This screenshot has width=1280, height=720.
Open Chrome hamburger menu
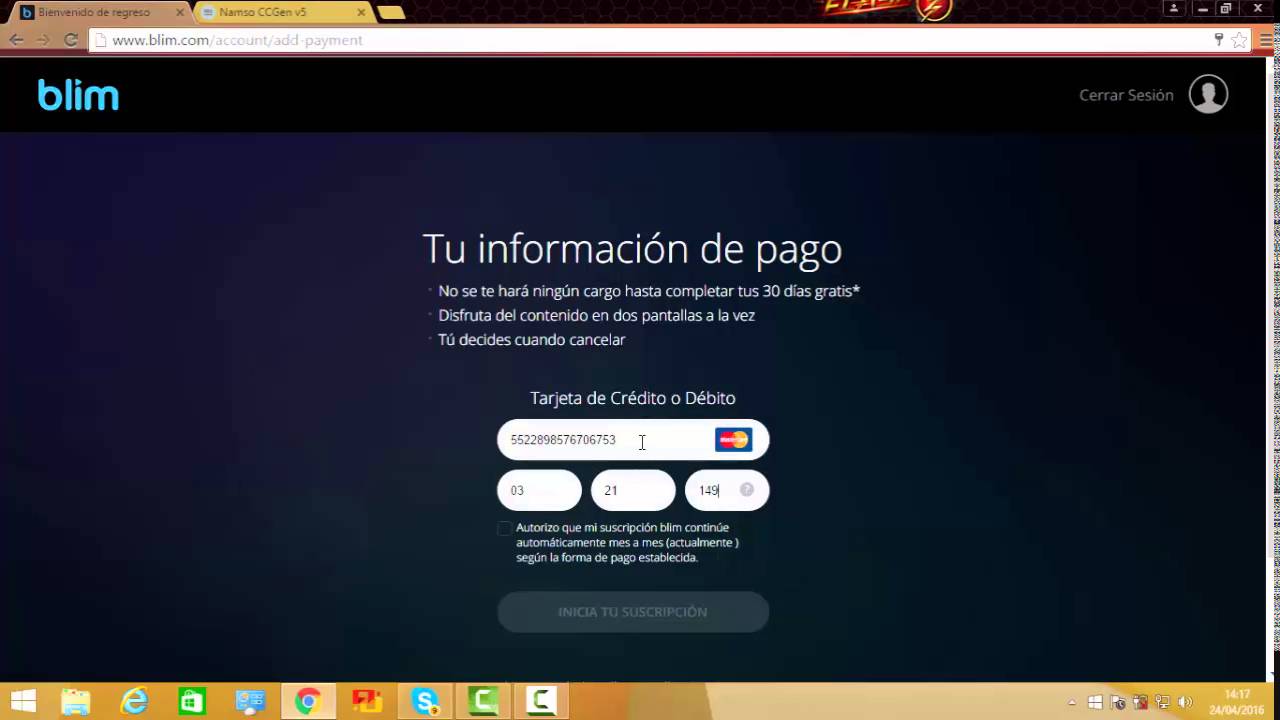coord(1267,40)
